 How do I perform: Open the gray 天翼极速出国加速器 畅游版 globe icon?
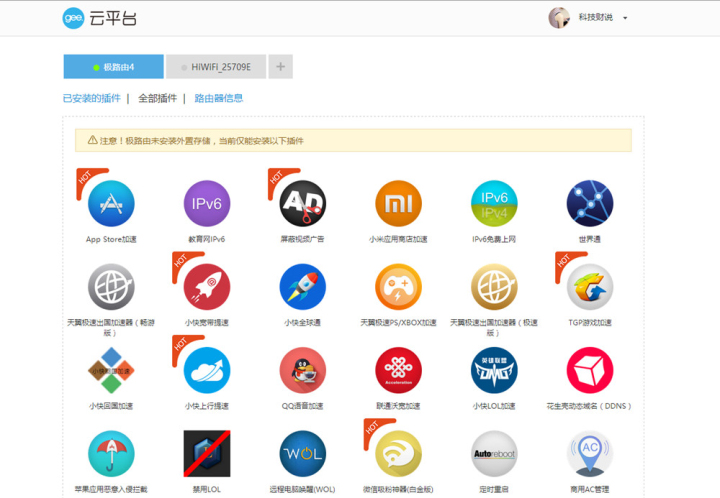click(x=111, y=287)
